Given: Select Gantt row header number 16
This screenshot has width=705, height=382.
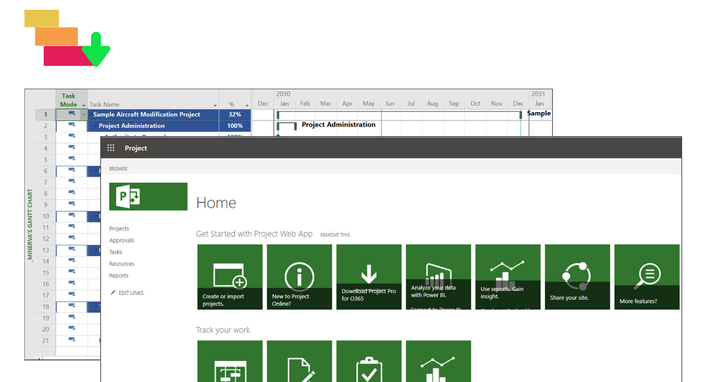Looking at the screenshot, I should (45, 284).
